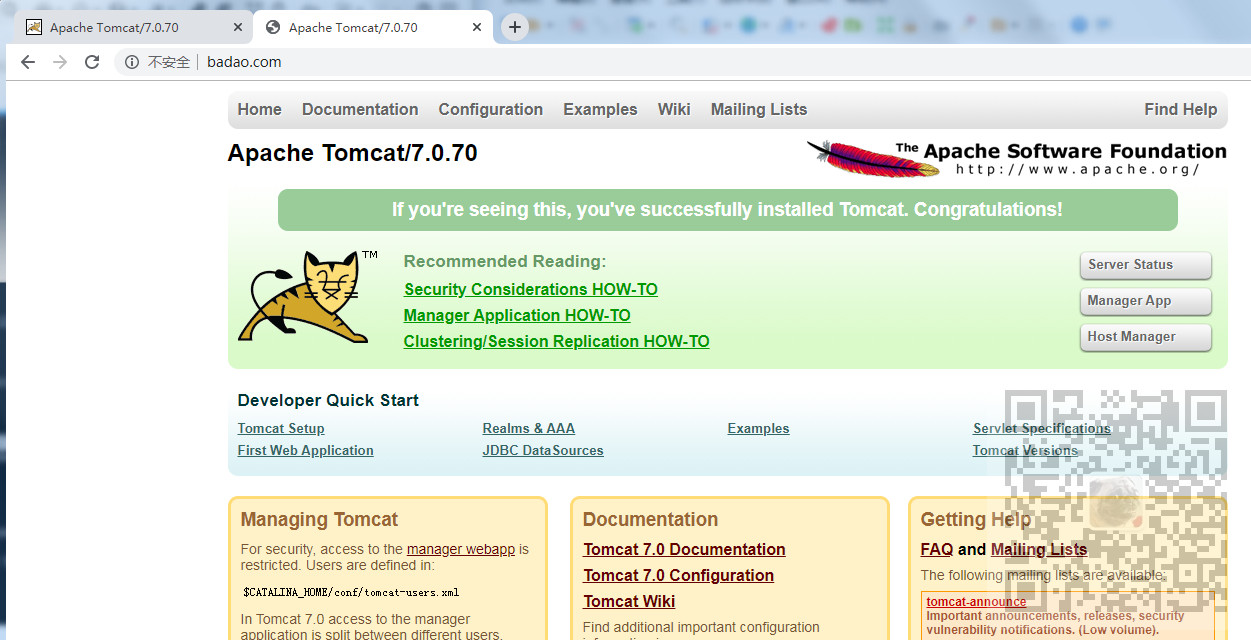Click the successfully installed Tomcat congratulations banner
The width and height of the screenshot is (1251, 640).
[x=727, y=210]
